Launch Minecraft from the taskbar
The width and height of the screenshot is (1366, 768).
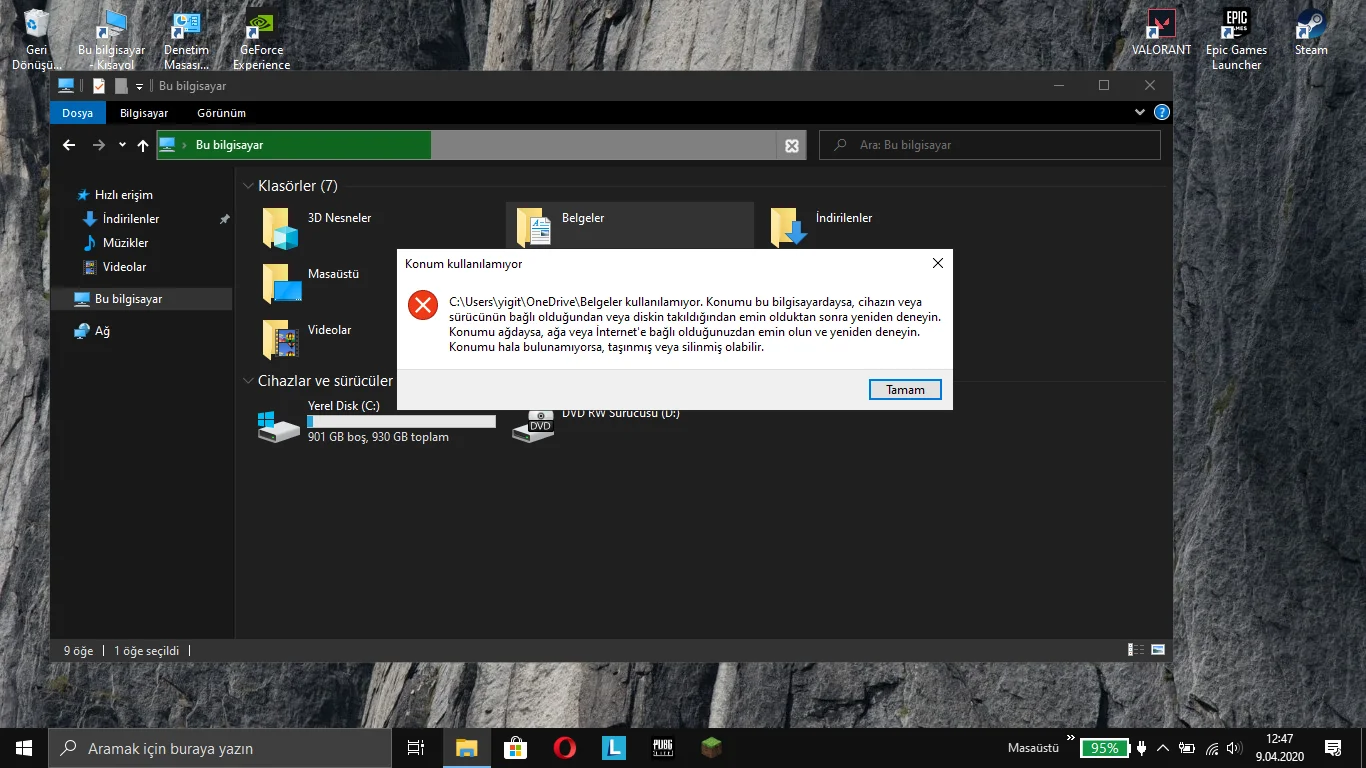711,748
